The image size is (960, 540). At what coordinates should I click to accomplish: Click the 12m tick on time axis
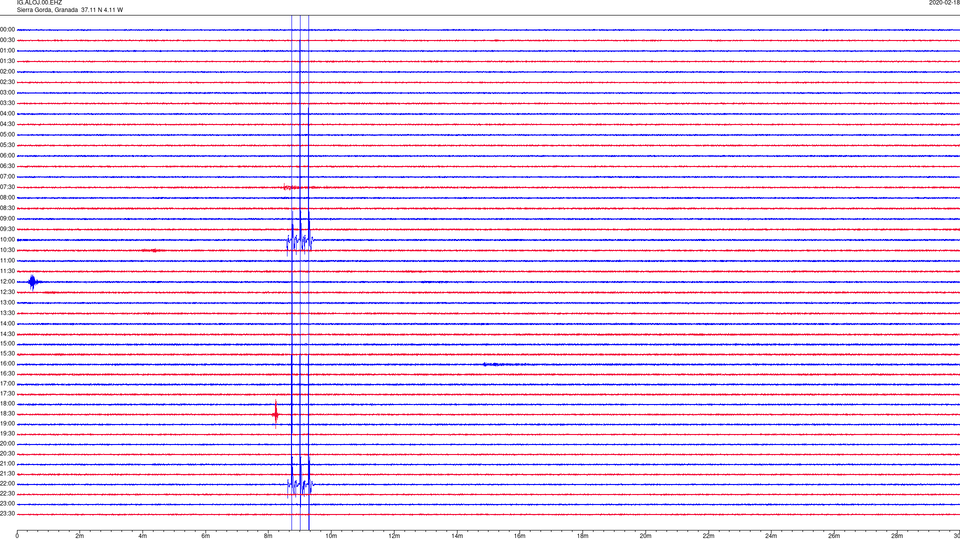(x=394, y=536)
